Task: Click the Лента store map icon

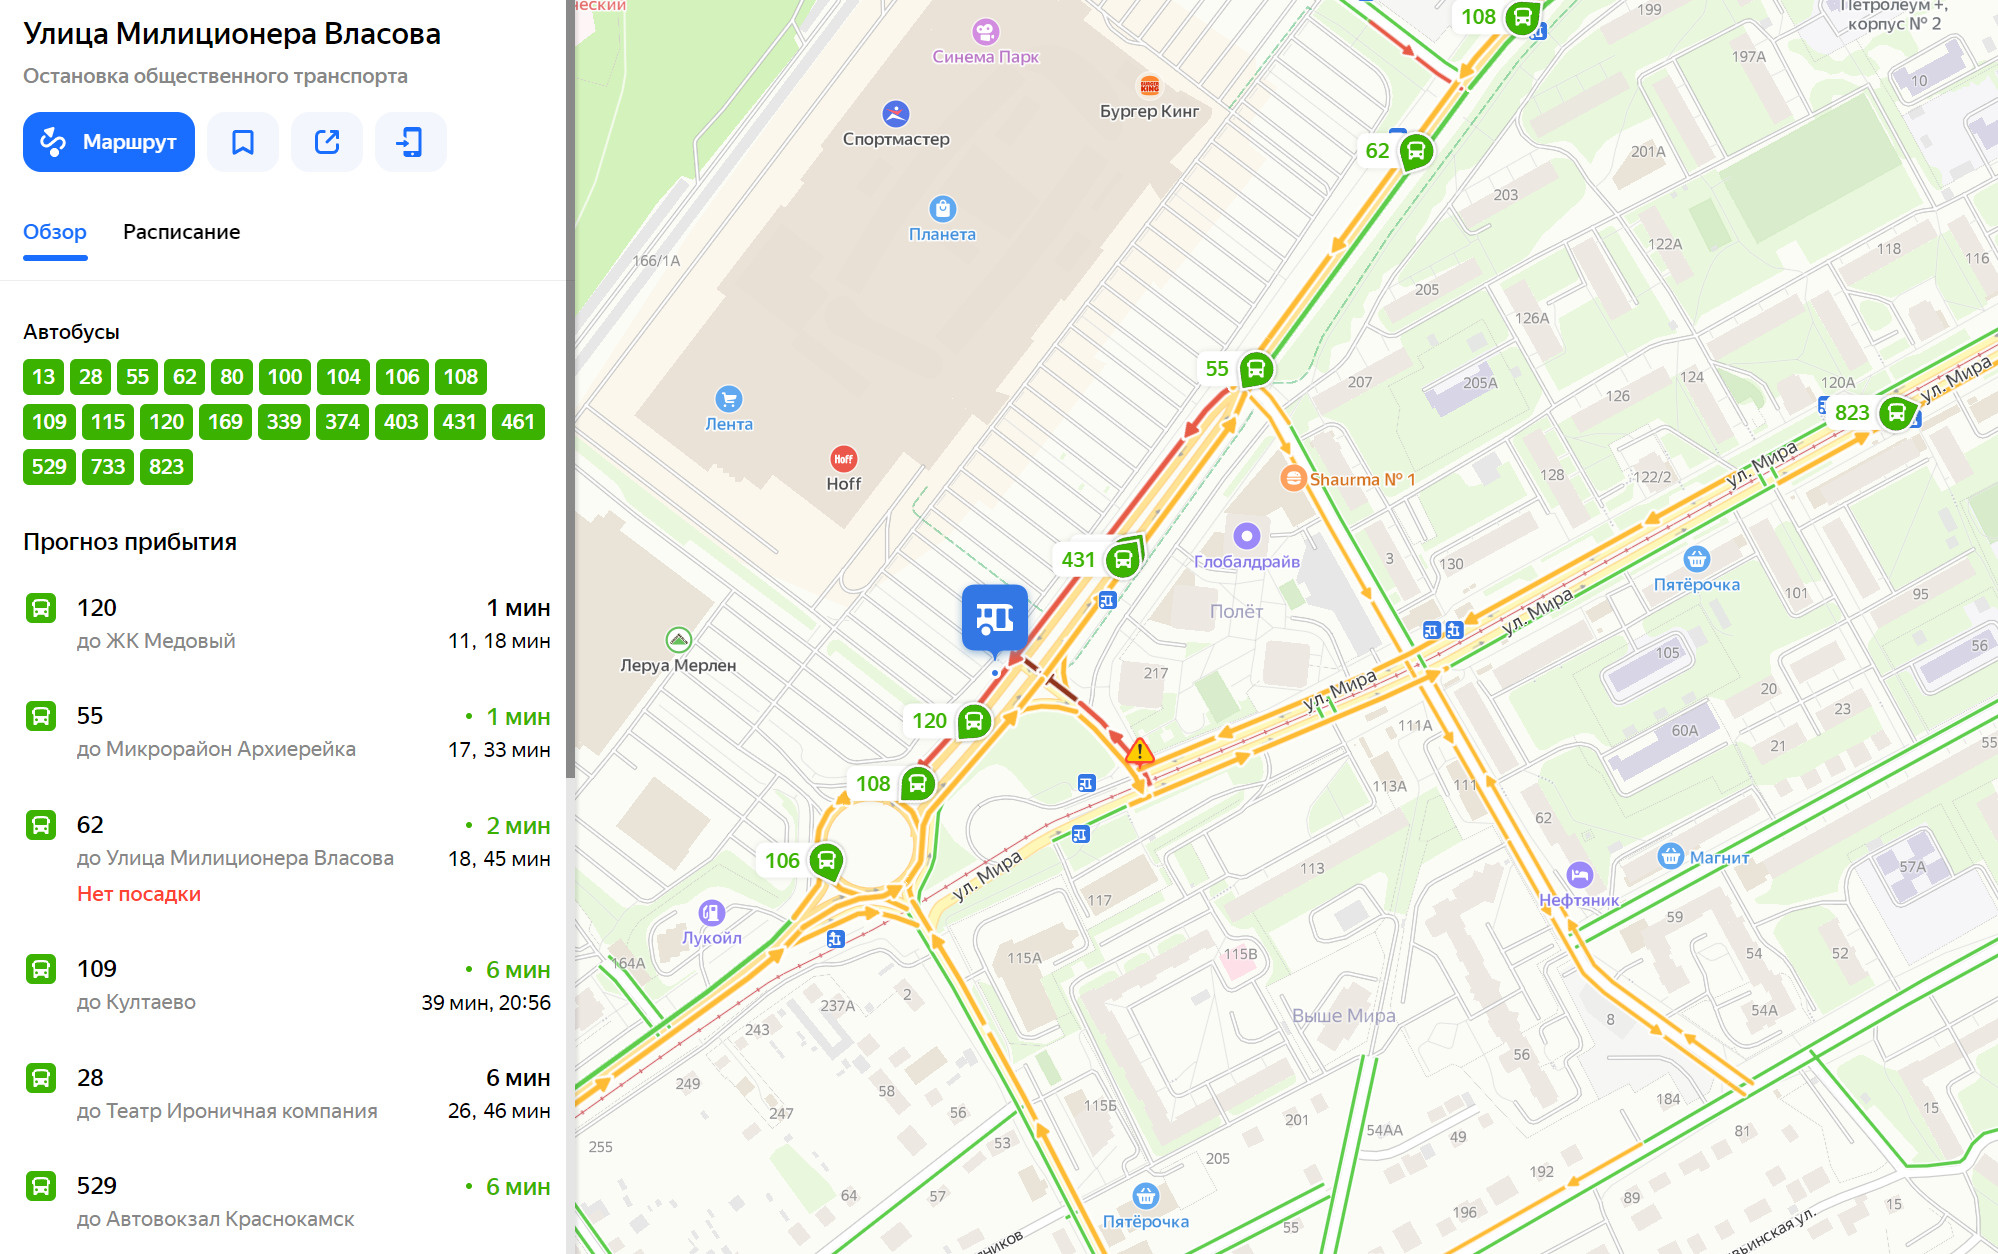Action: pos(729,398)
